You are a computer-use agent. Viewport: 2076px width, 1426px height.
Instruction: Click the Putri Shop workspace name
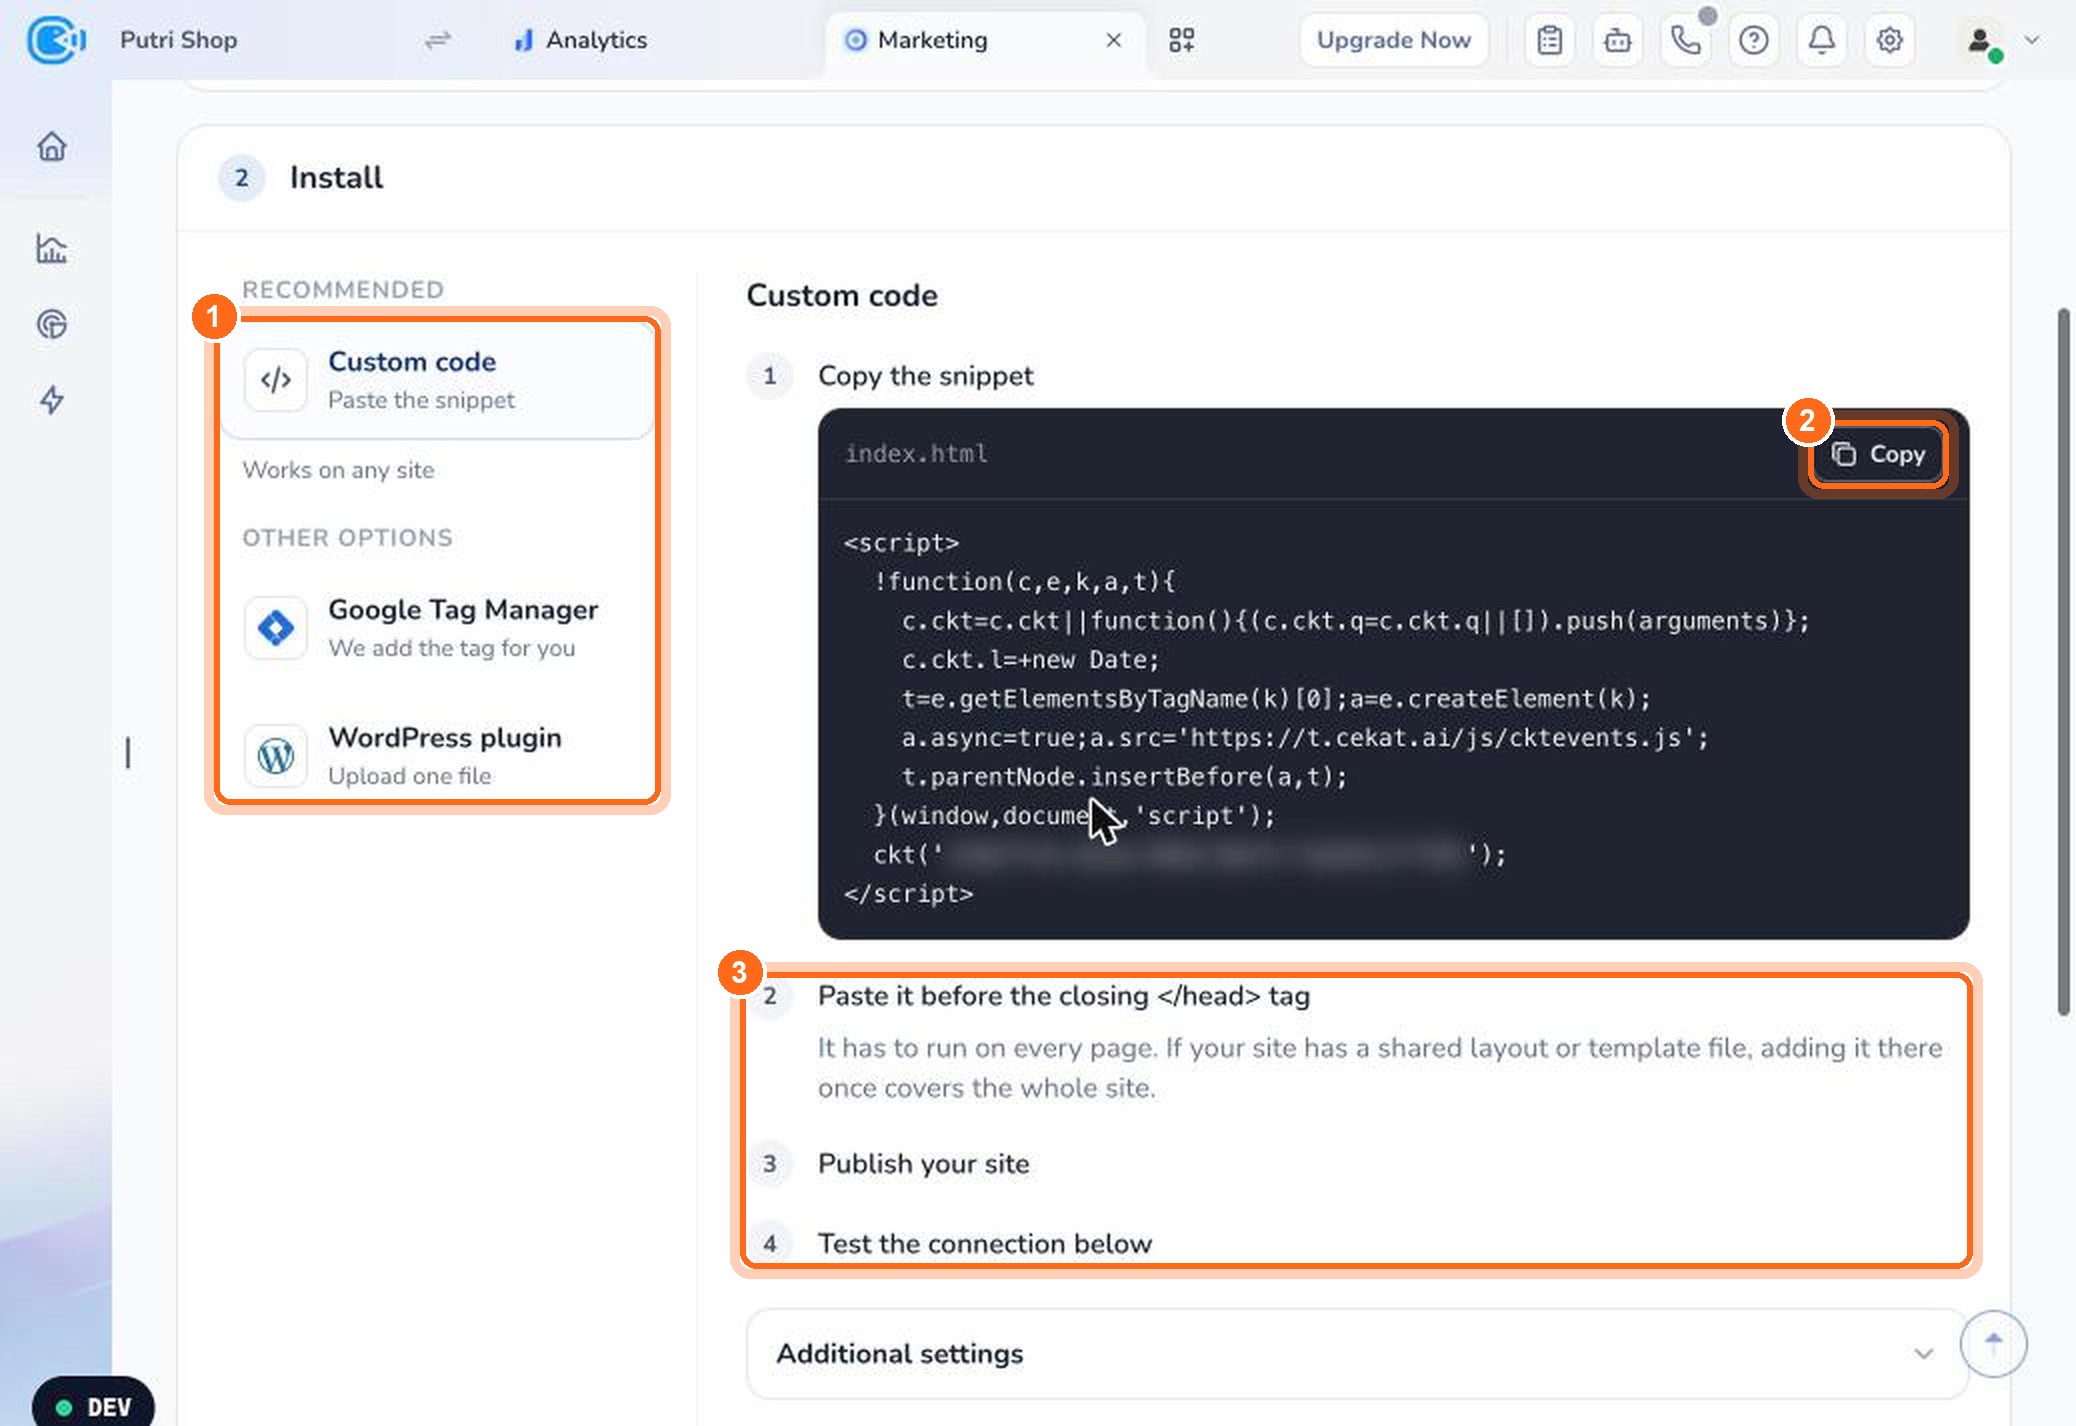point(179,40)
